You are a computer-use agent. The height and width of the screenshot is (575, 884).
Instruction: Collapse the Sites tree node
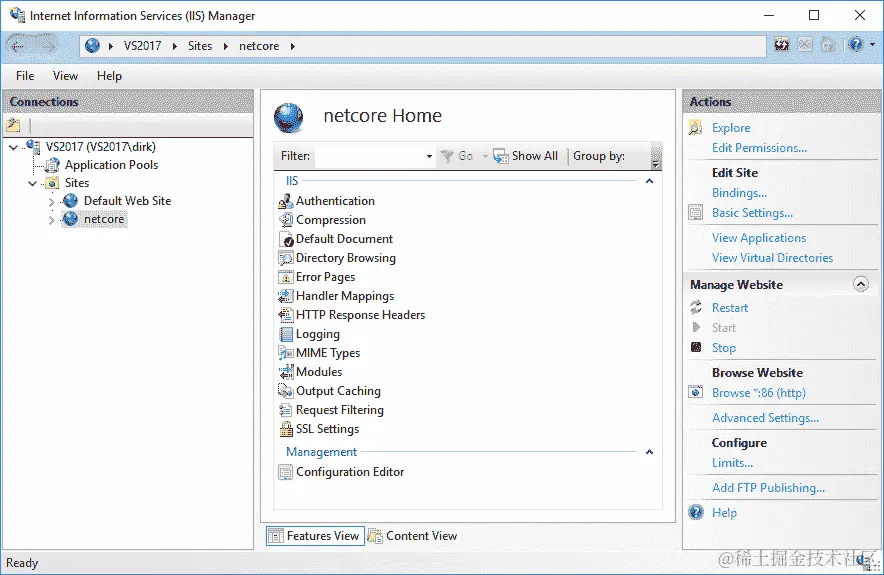(33, 184)
